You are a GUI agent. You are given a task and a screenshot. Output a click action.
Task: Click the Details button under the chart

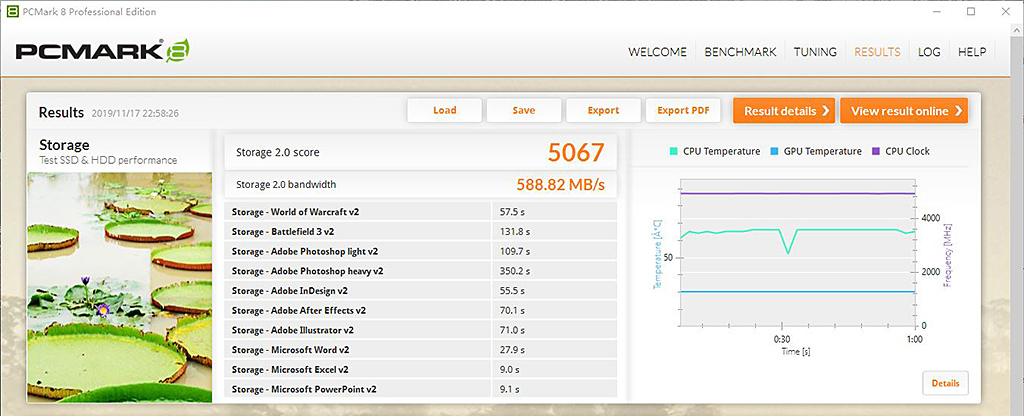[x=945, y=383]
